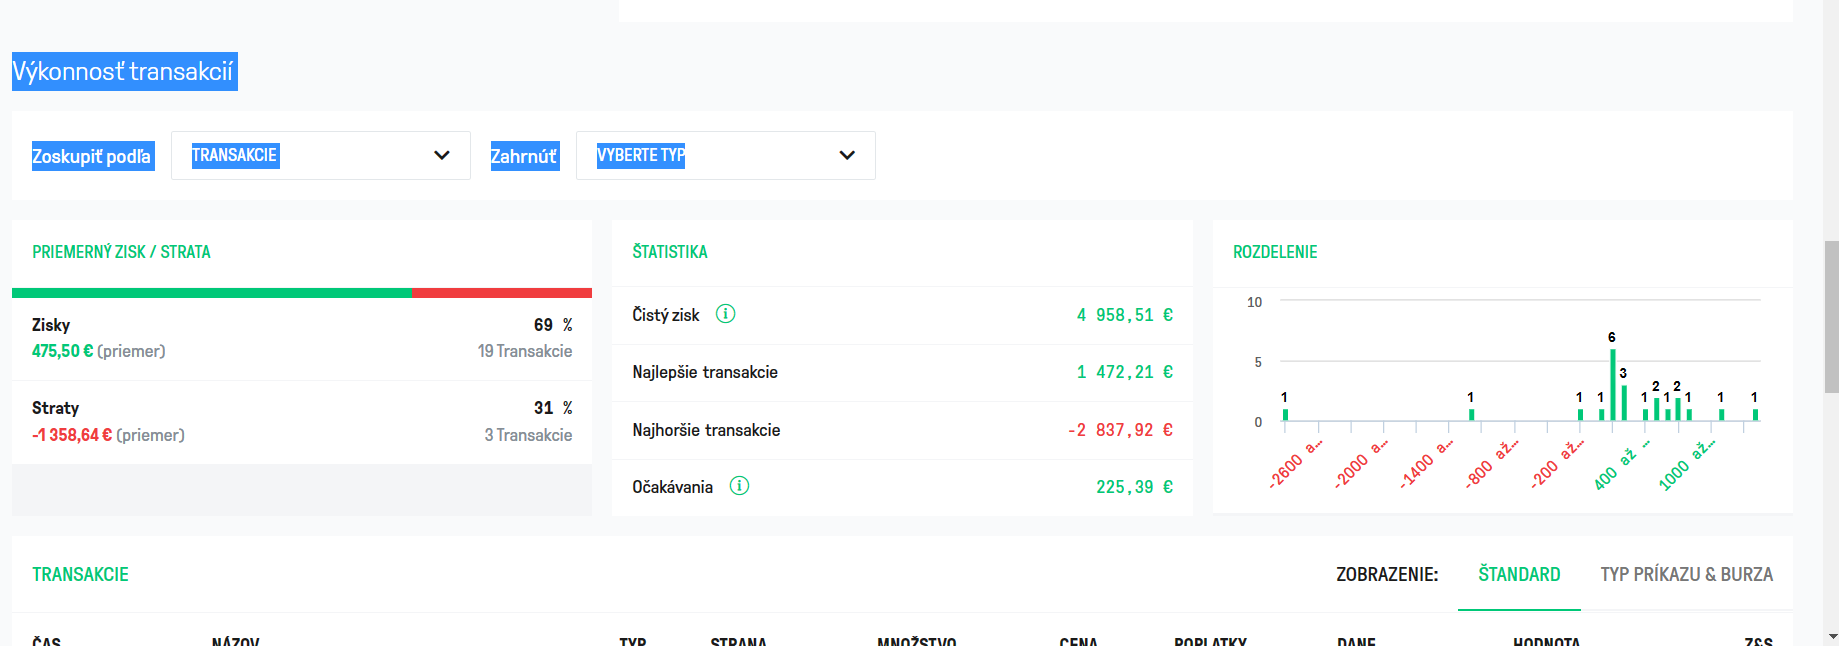Image resolution: width=1839 pixels, height=646 pixels.
Task: Click info icon beside Očakávania
Action: 739,486
